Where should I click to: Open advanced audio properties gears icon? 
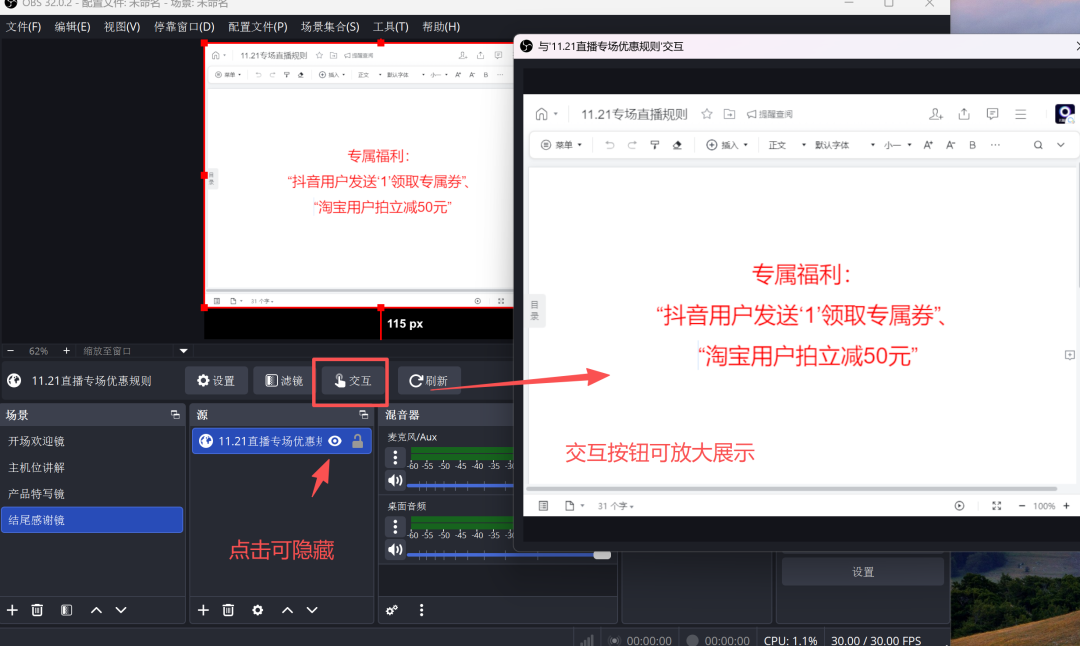coord(392,610)
